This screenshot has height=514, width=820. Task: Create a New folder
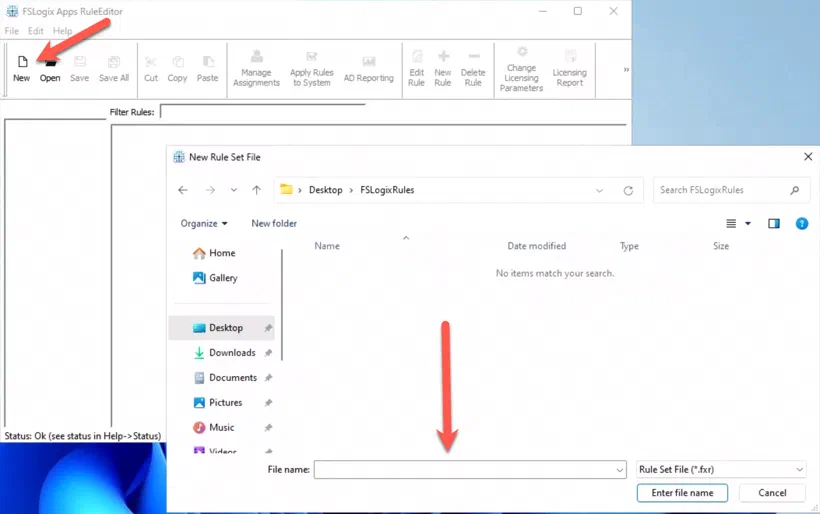pos(274,223)
